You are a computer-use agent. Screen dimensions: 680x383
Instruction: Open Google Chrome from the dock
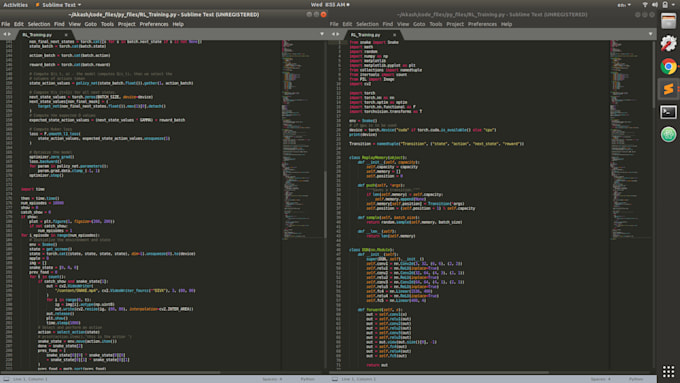click(668, 66)
